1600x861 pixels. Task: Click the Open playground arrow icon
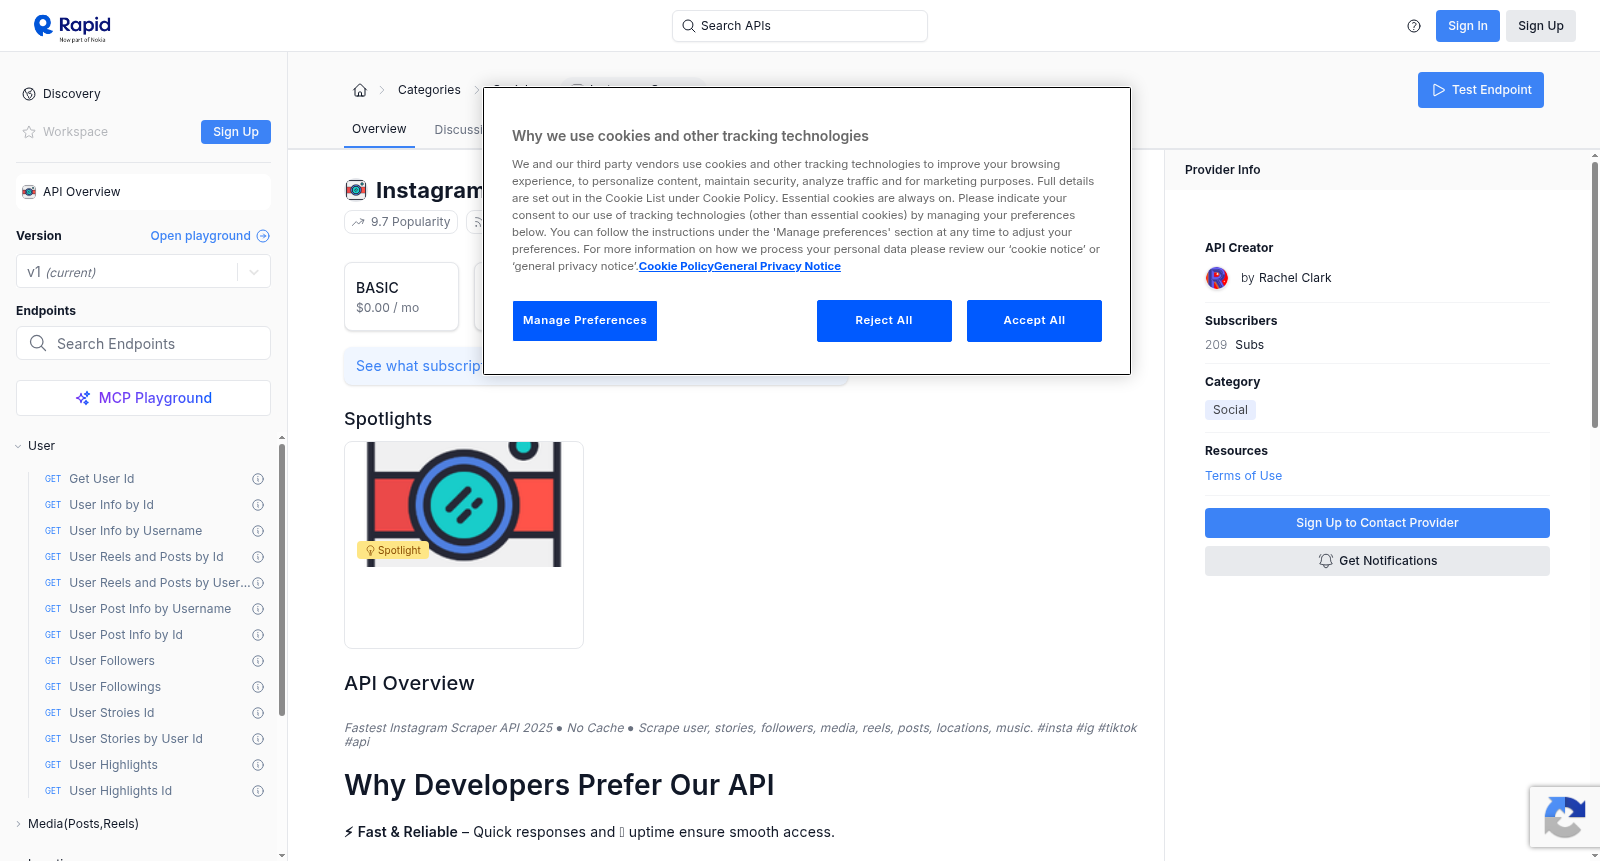(263, 236)
